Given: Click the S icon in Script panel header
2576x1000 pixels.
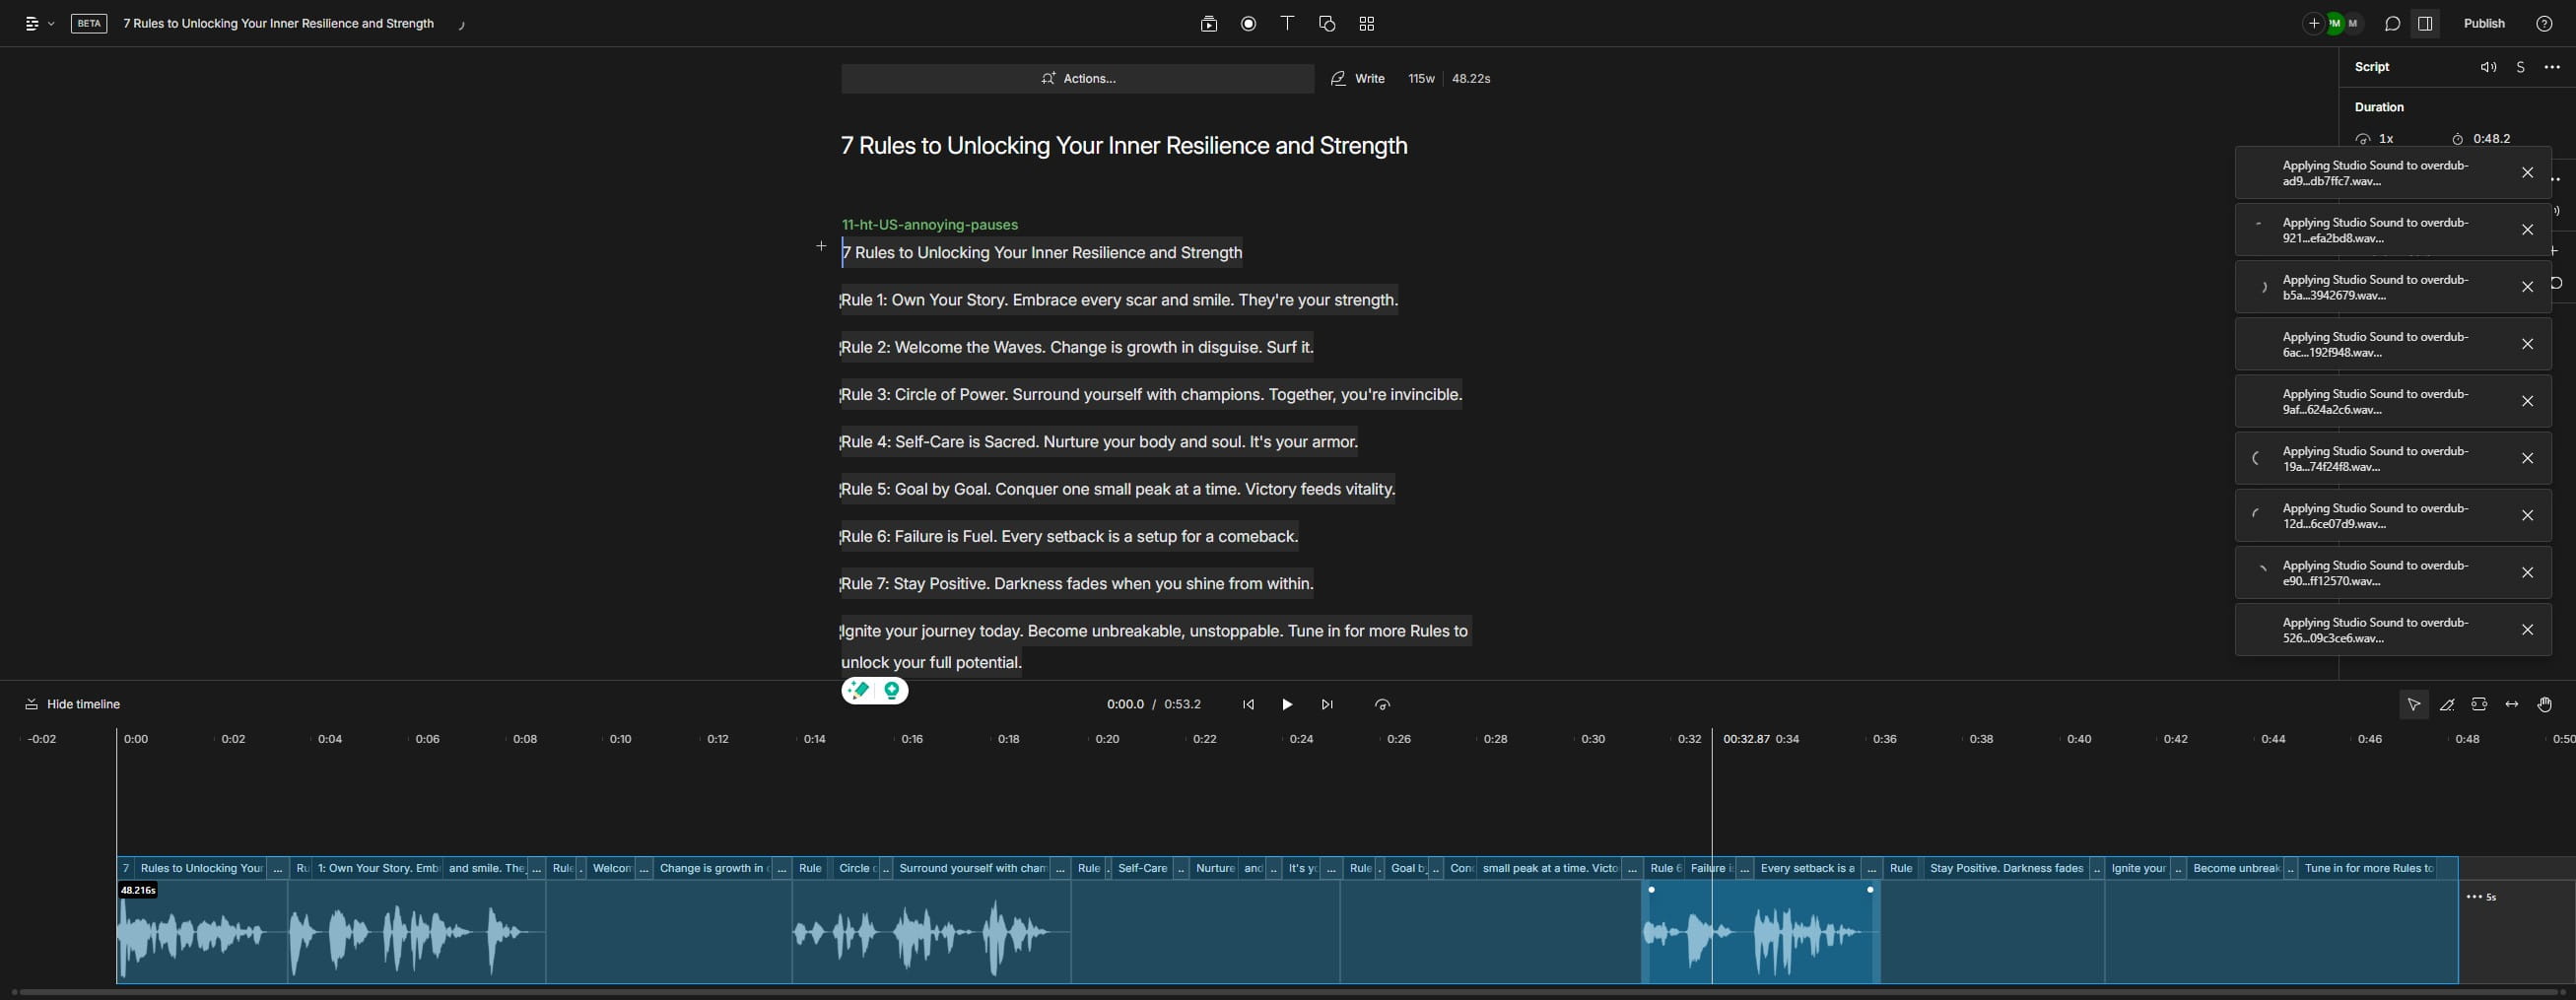Looking at the screenshot, I should [2521, 67].
